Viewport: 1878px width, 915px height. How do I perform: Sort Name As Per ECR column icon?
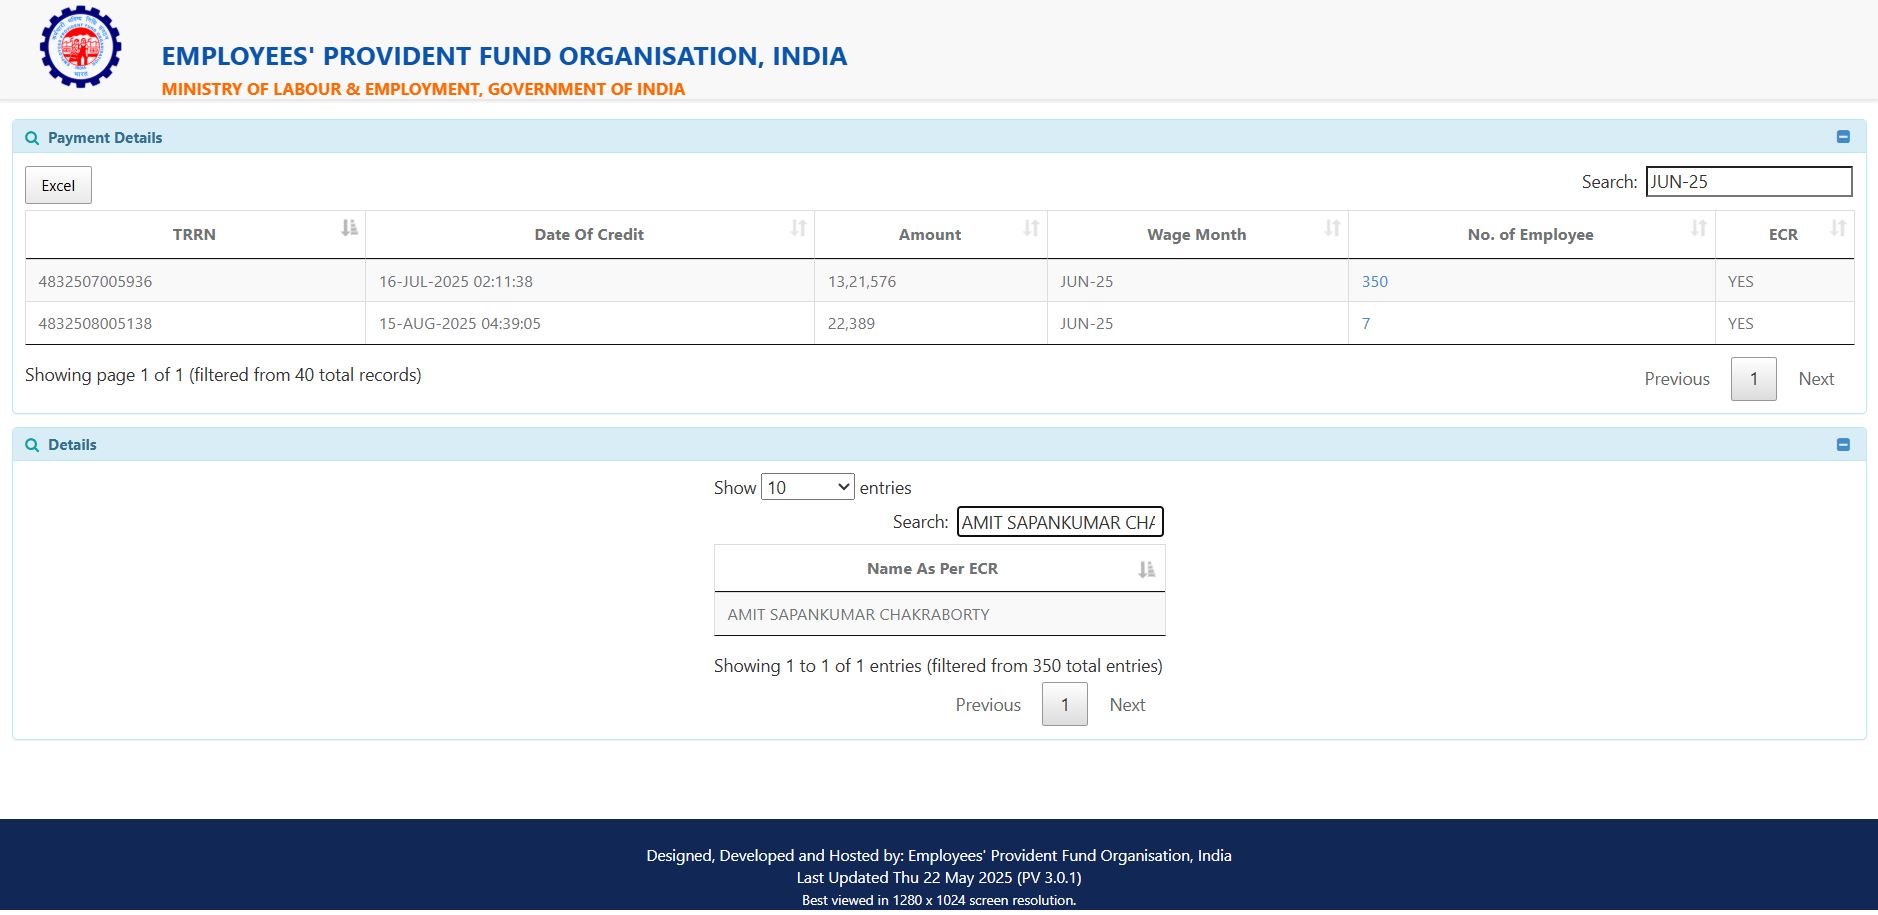tap(1146, 569)
